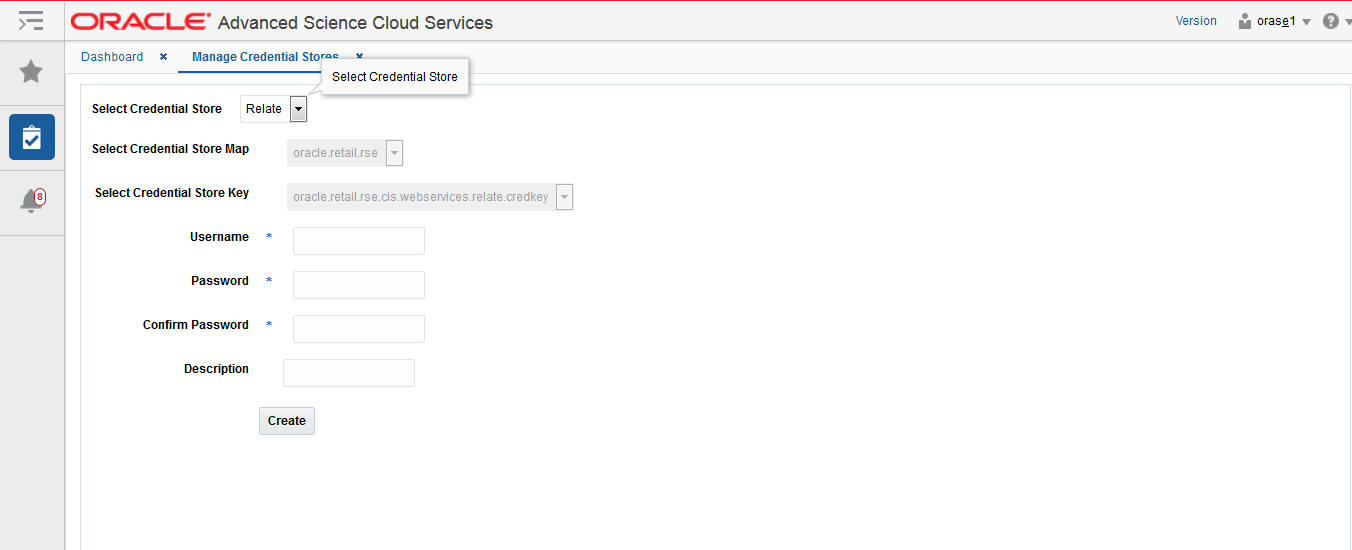Close the Manage Credential Stores tab
This screenshot has height=550, width=1352.
click(x=359, y=57)
